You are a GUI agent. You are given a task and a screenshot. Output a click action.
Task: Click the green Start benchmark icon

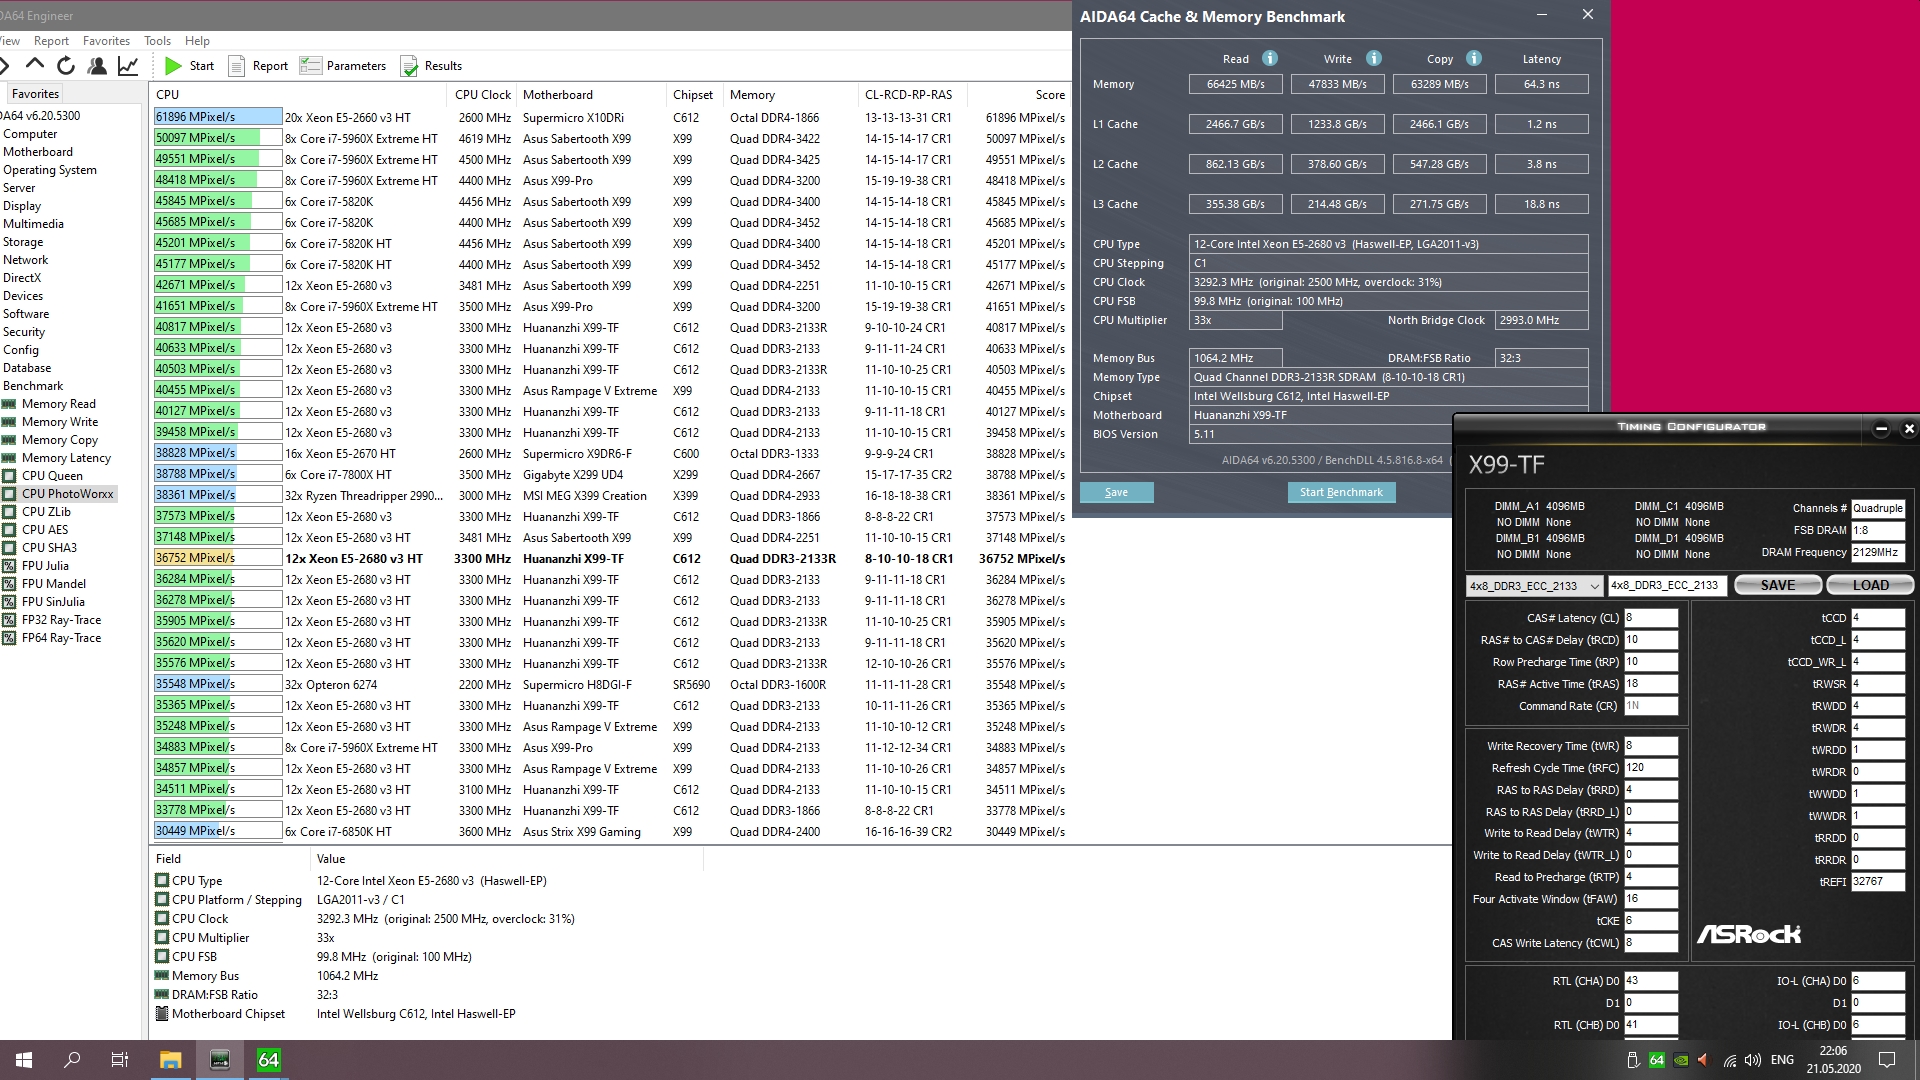174,66
